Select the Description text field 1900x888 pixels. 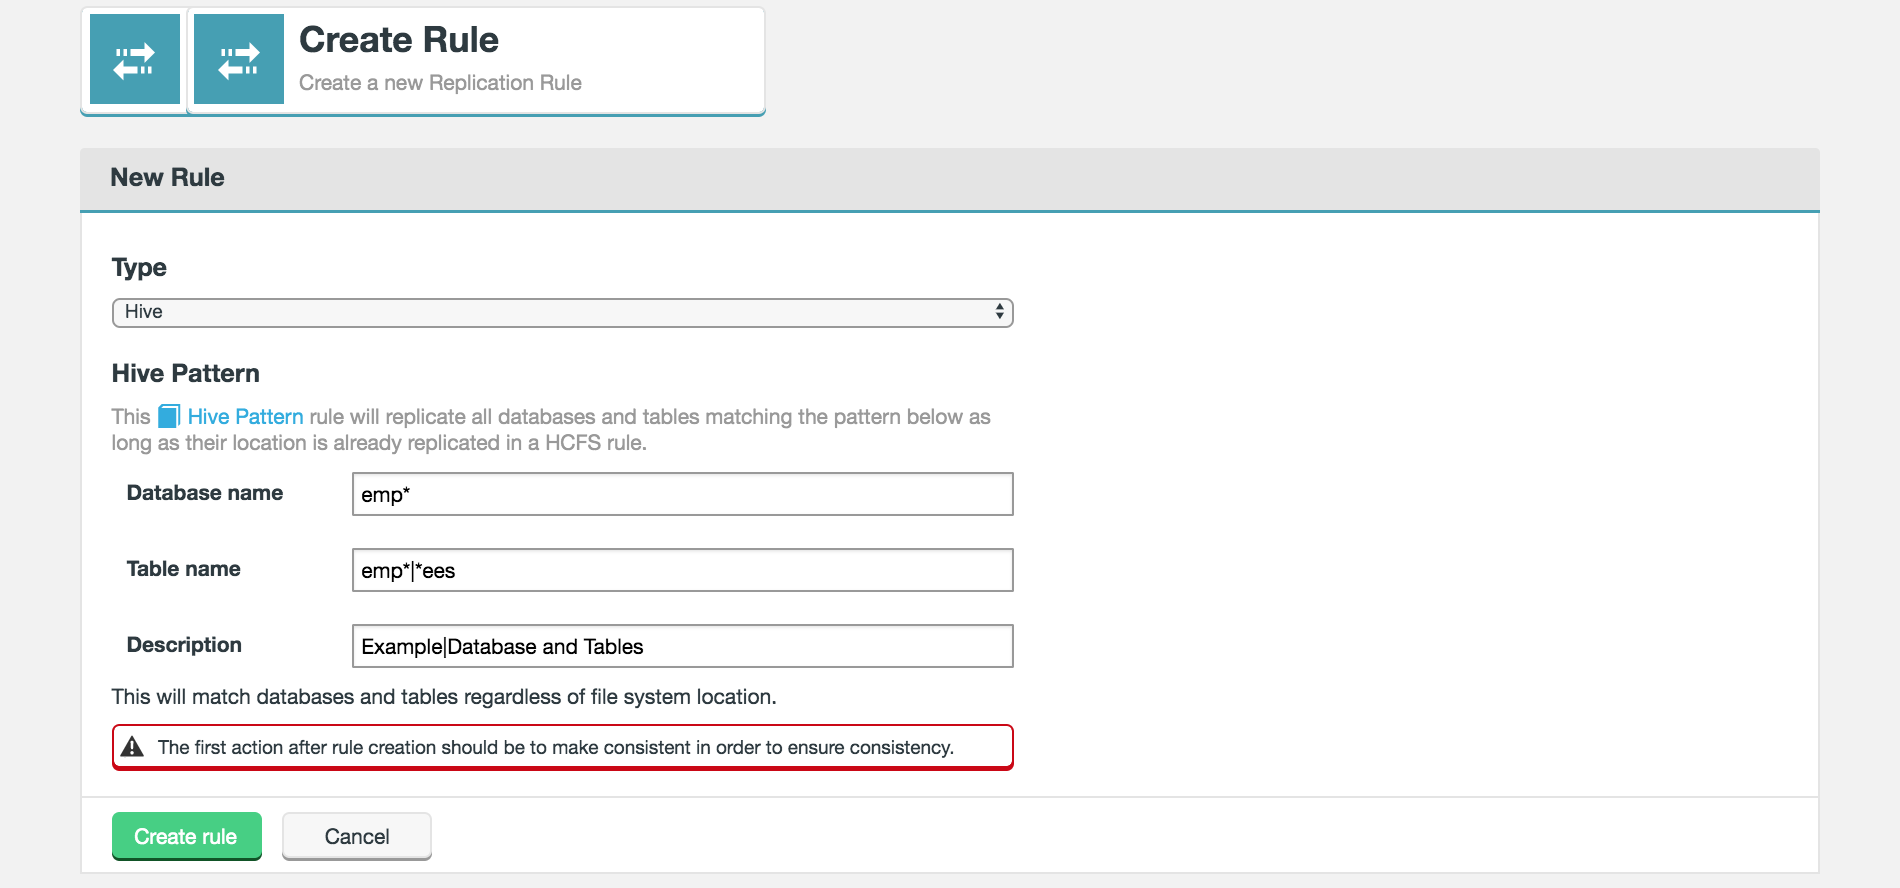pyautogui.click(x=682, y=646)
